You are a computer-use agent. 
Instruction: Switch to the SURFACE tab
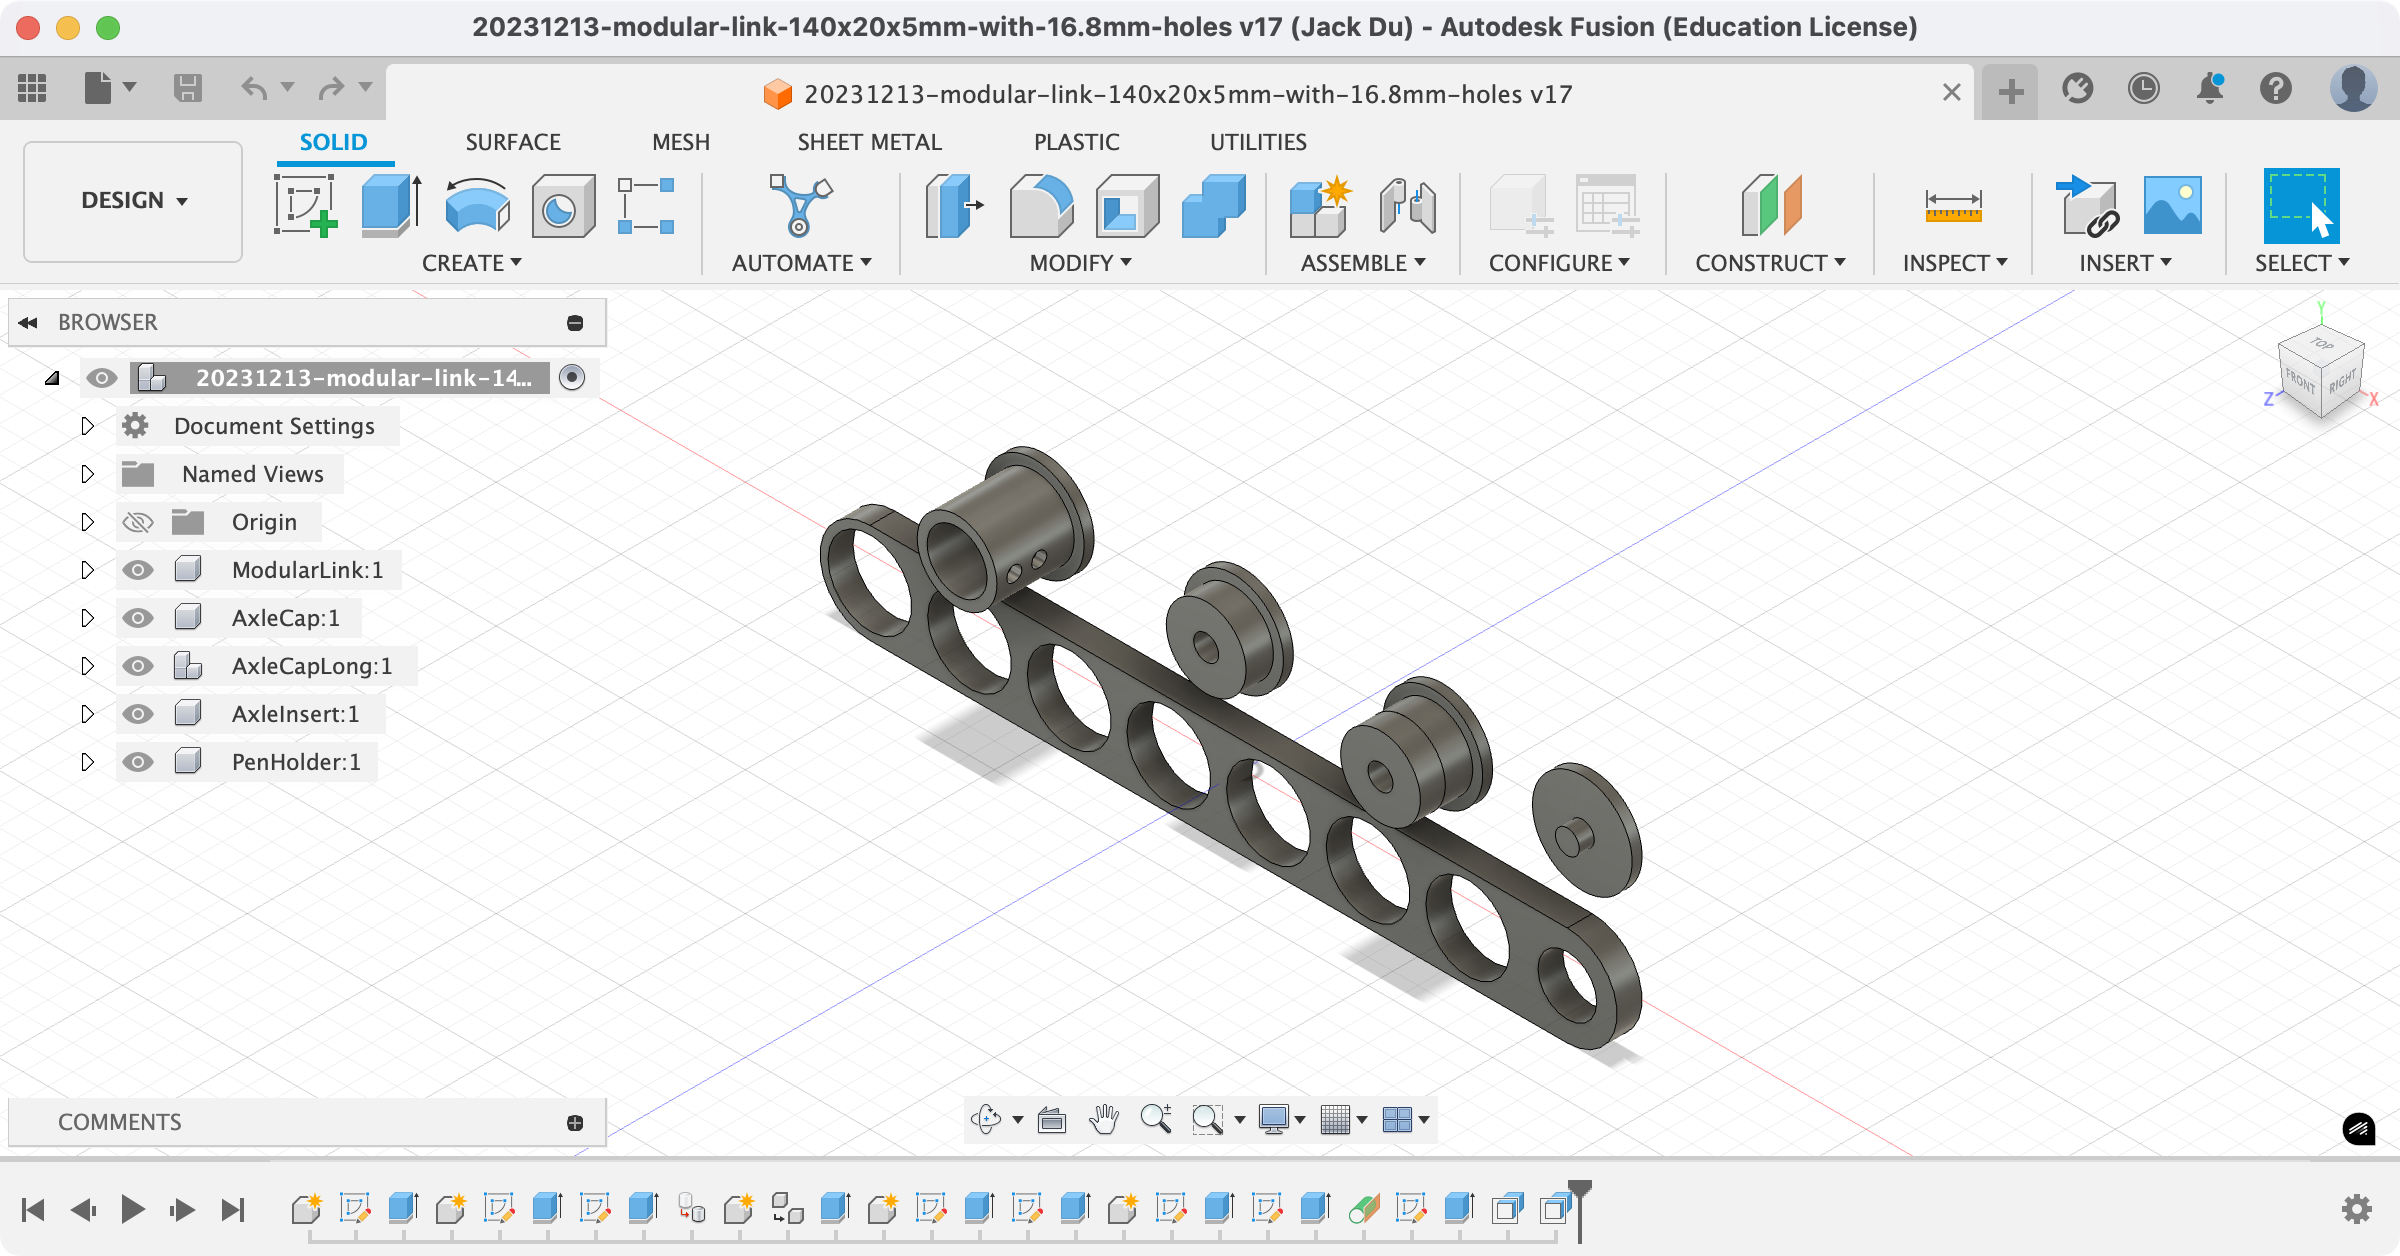pyautogui.click(x=513, y=142)
